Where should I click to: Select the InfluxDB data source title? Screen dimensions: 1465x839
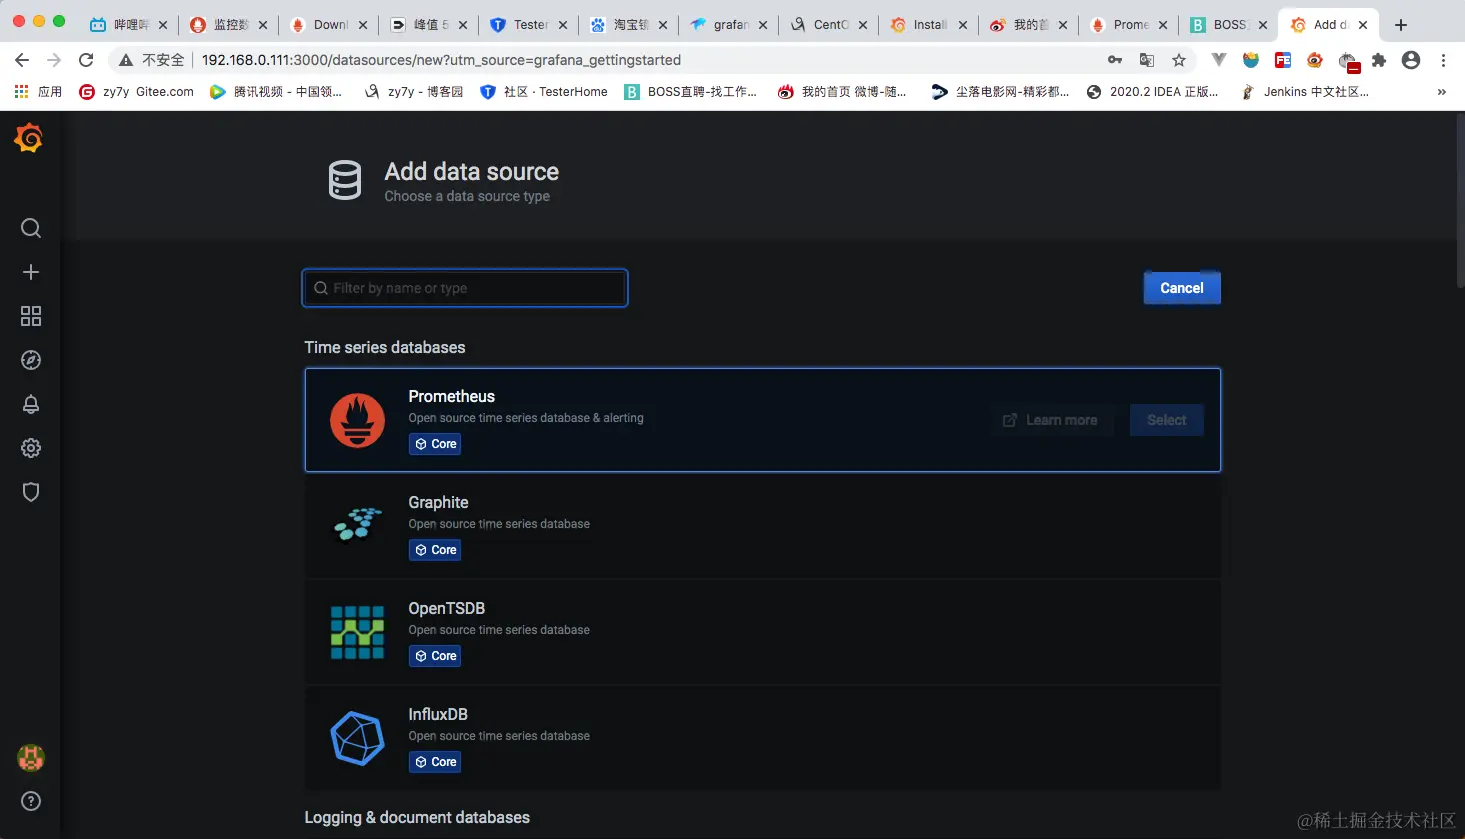438,714
